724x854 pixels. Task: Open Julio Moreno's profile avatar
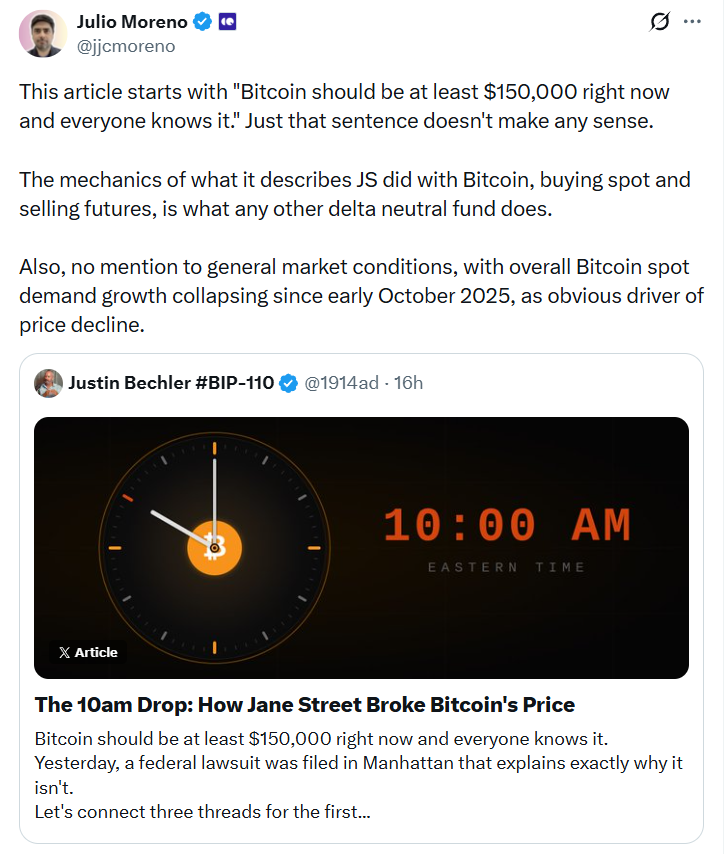click(42, 33)
